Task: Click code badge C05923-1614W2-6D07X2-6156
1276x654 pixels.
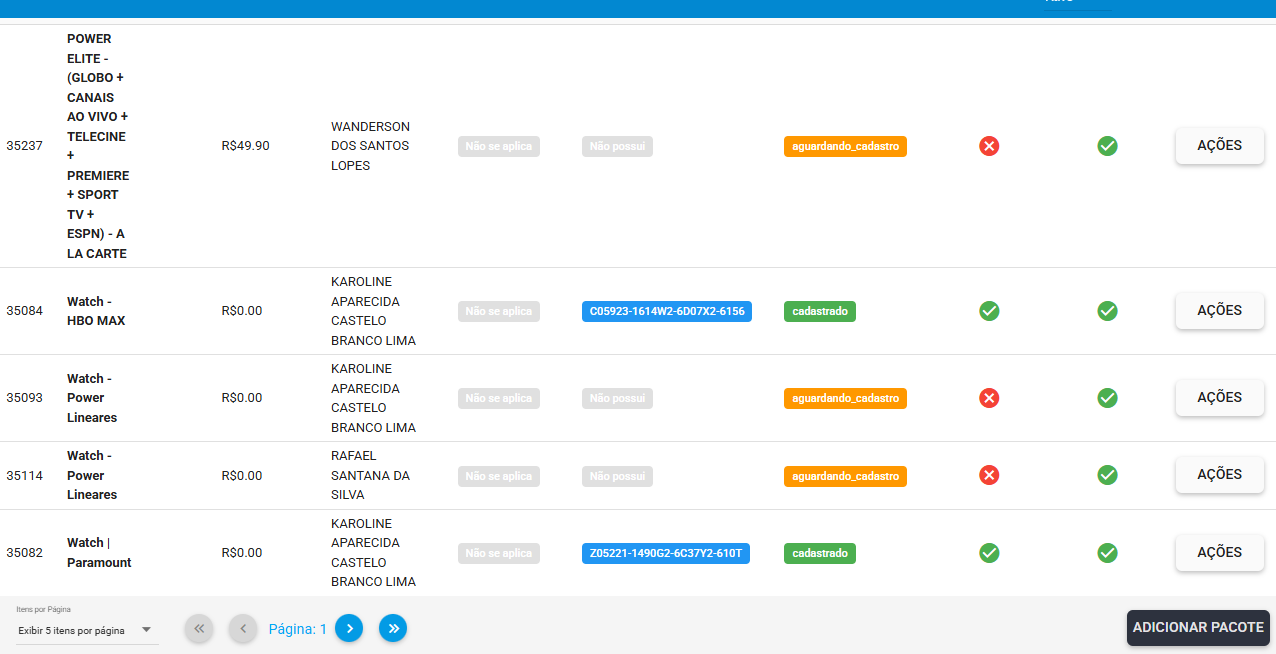Action: (x=667, y=311)
